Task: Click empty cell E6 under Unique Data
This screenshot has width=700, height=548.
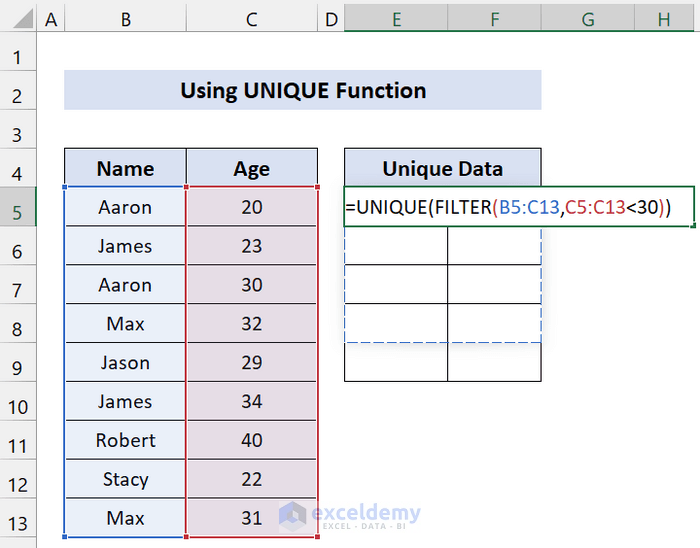Action: pyautogui.click(x=396, y=246)
